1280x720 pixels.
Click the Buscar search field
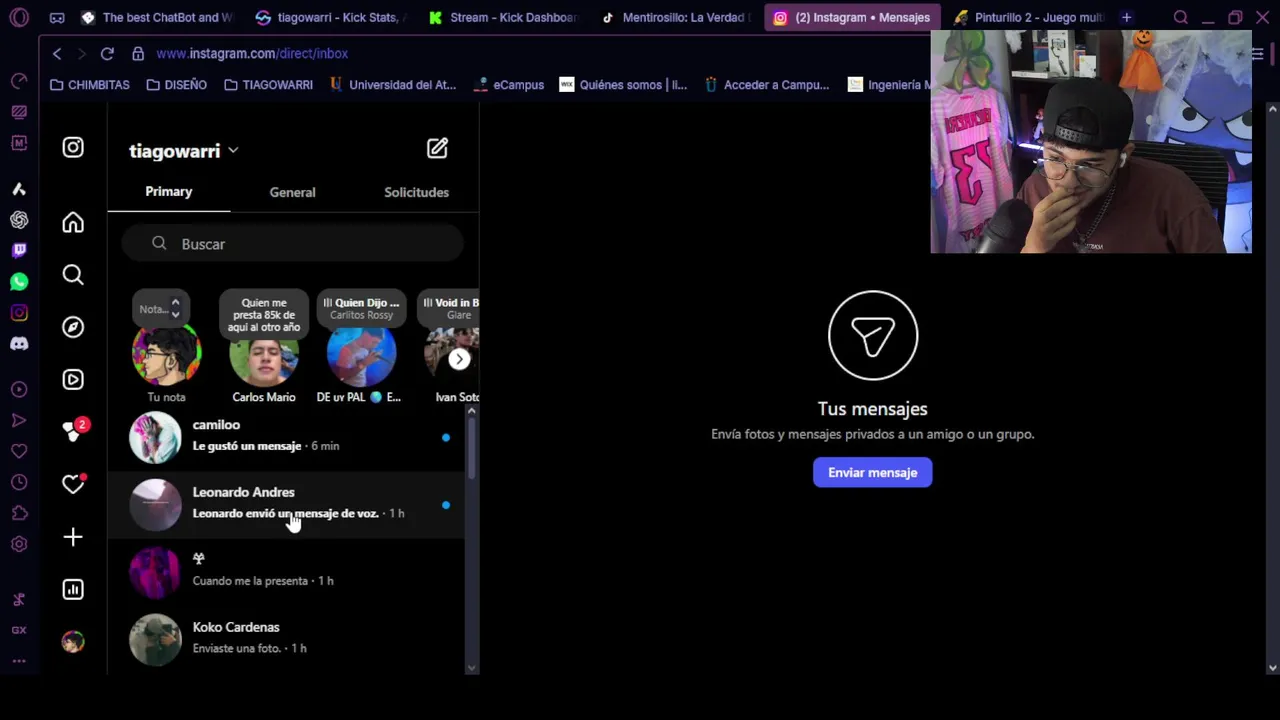(292, 244)
